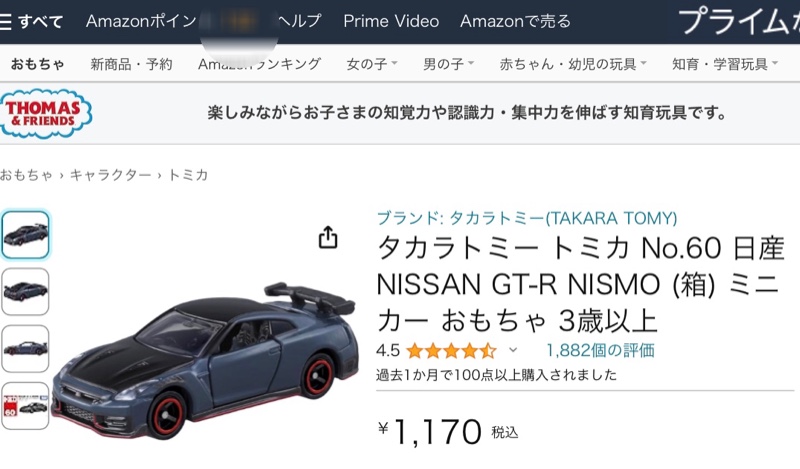Open brand link タカラトミー(TAKARA TOMY)

pos(527,218)
